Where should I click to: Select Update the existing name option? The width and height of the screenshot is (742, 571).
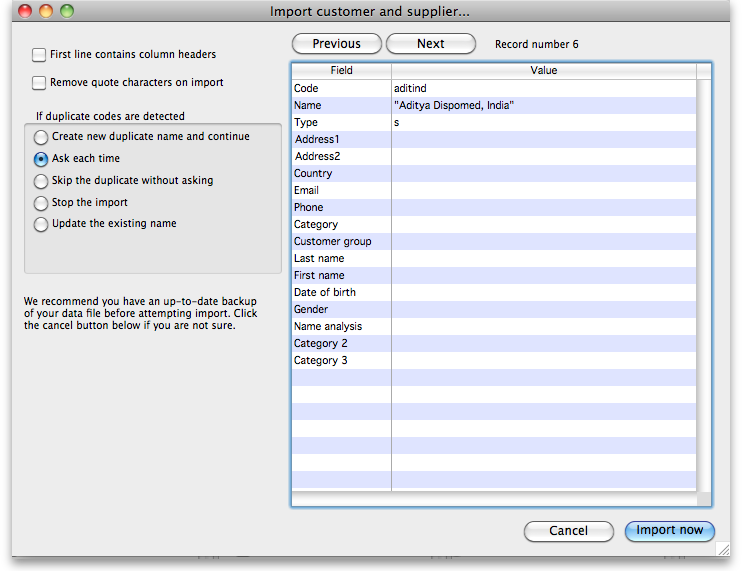pyautogui.click(x=41, y=224)
